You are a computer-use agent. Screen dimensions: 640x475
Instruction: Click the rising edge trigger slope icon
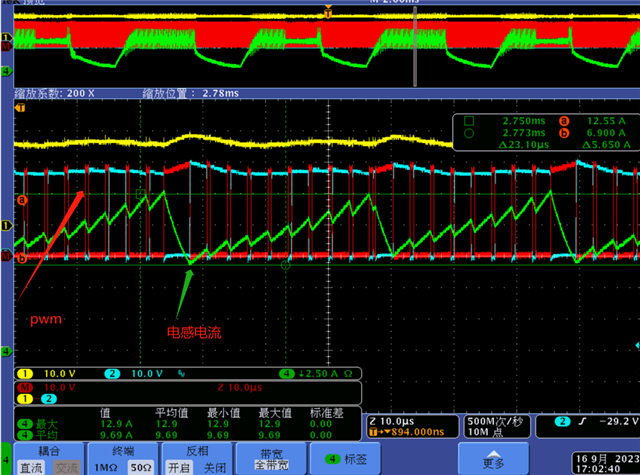[x=582, y=422]
